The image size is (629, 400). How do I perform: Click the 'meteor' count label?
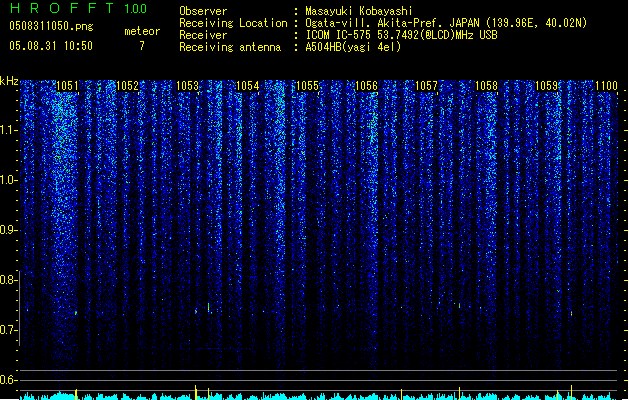[x=142, y=31]
